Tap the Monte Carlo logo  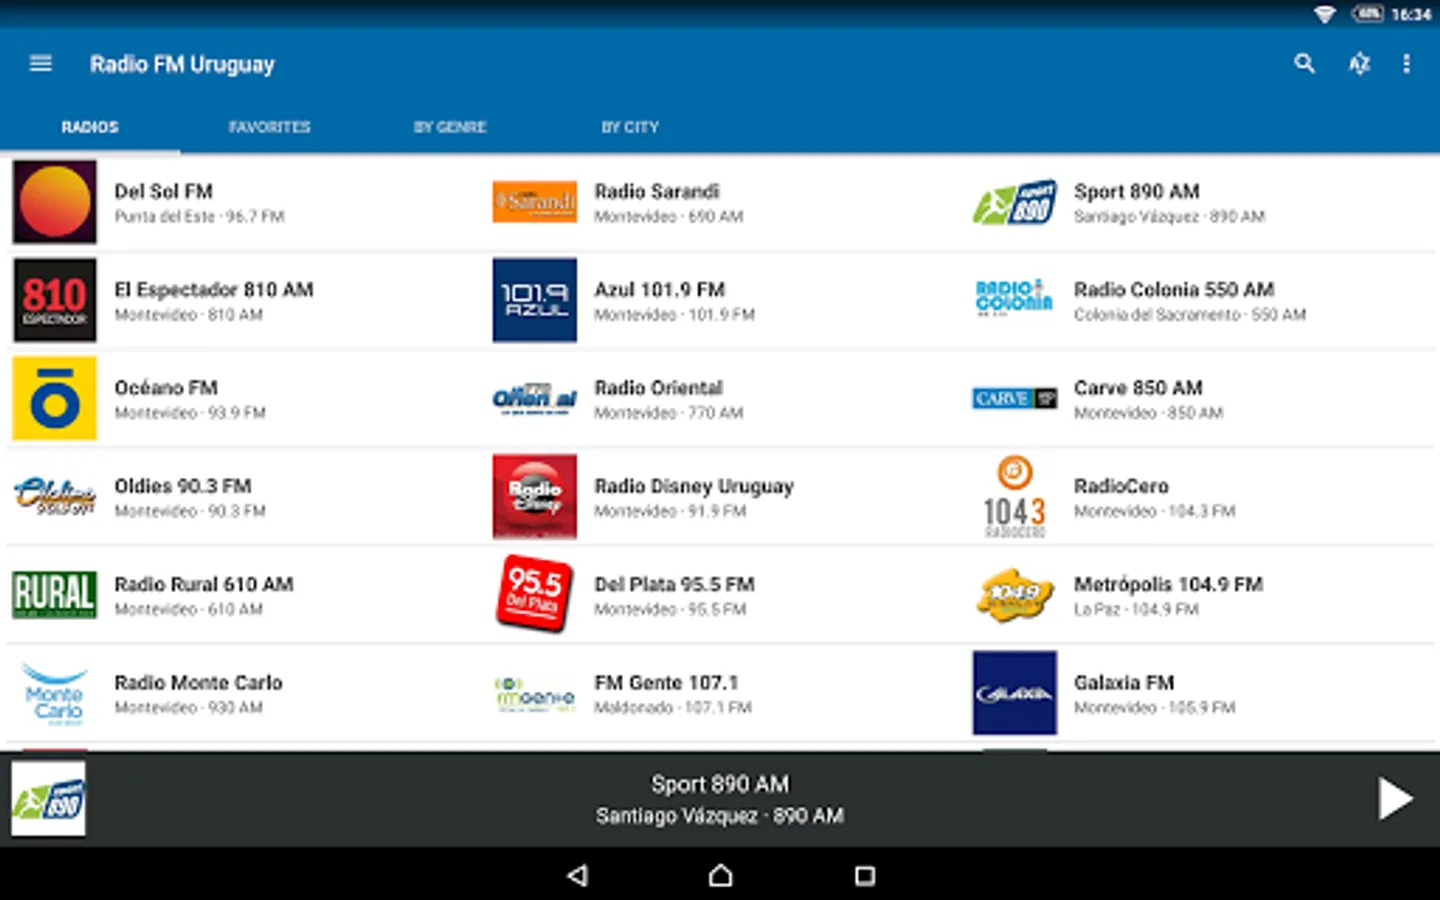tap(55, 693)
